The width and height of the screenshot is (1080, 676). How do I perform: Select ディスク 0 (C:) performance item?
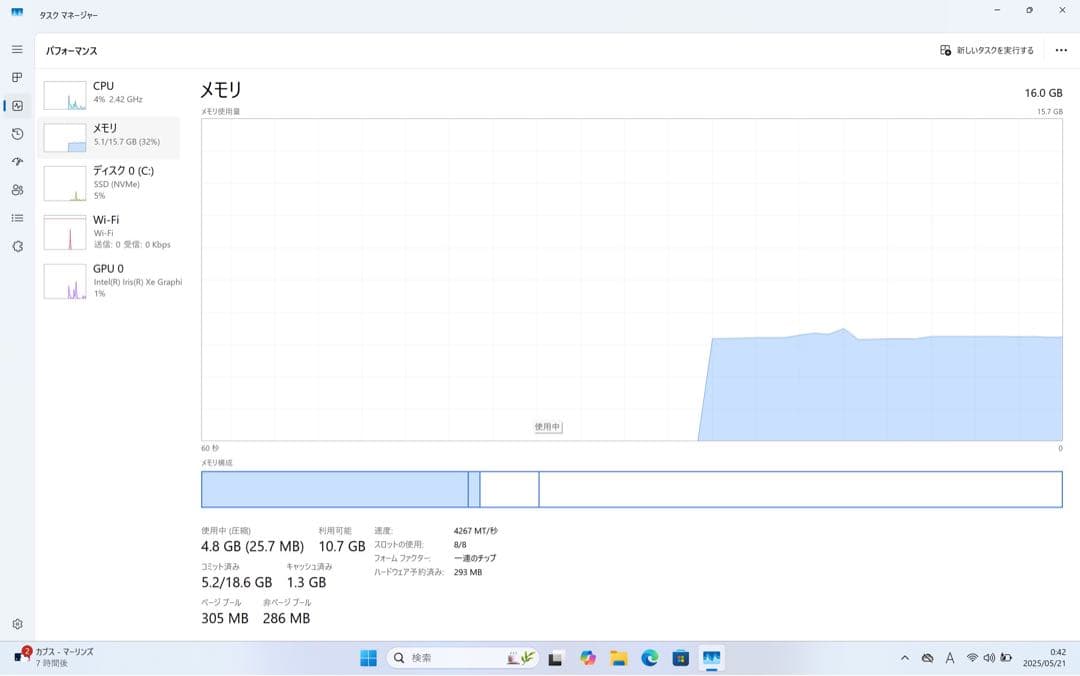[110, 182]
